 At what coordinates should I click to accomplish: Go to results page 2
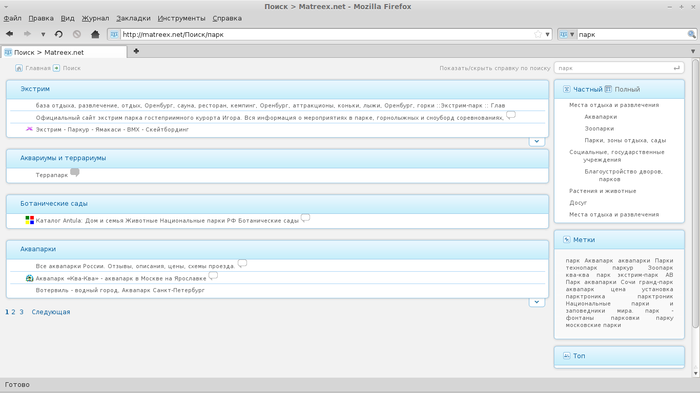coord(13,312)
